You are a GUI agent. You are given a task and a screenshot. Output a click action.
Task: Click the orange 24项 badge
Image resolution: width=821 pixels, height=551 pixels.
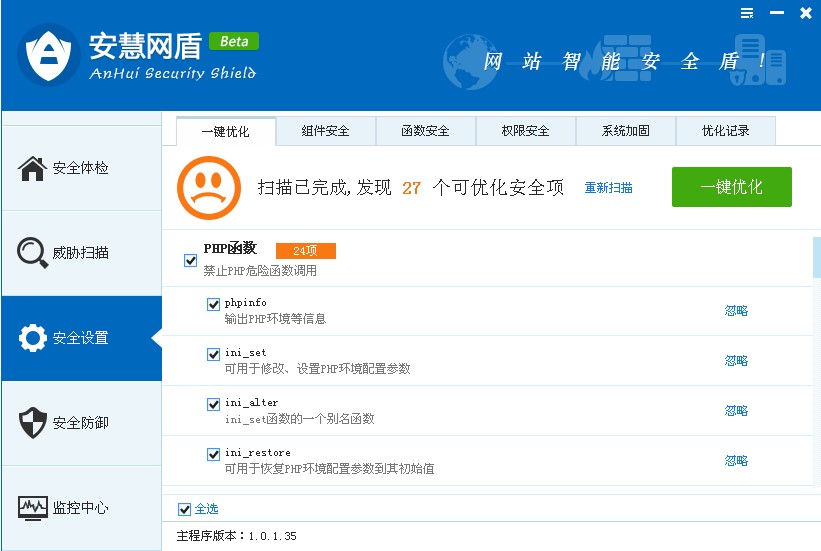click(x=305, y=251)
